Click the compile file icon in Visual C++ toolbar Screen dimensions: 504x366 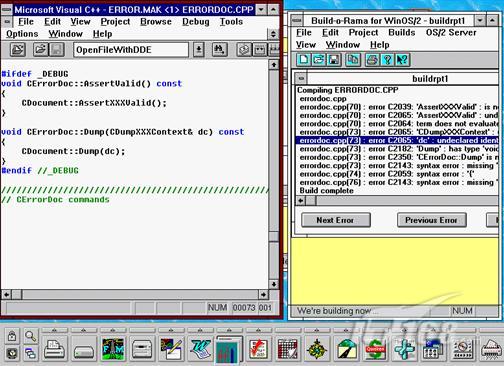(244, 50)
